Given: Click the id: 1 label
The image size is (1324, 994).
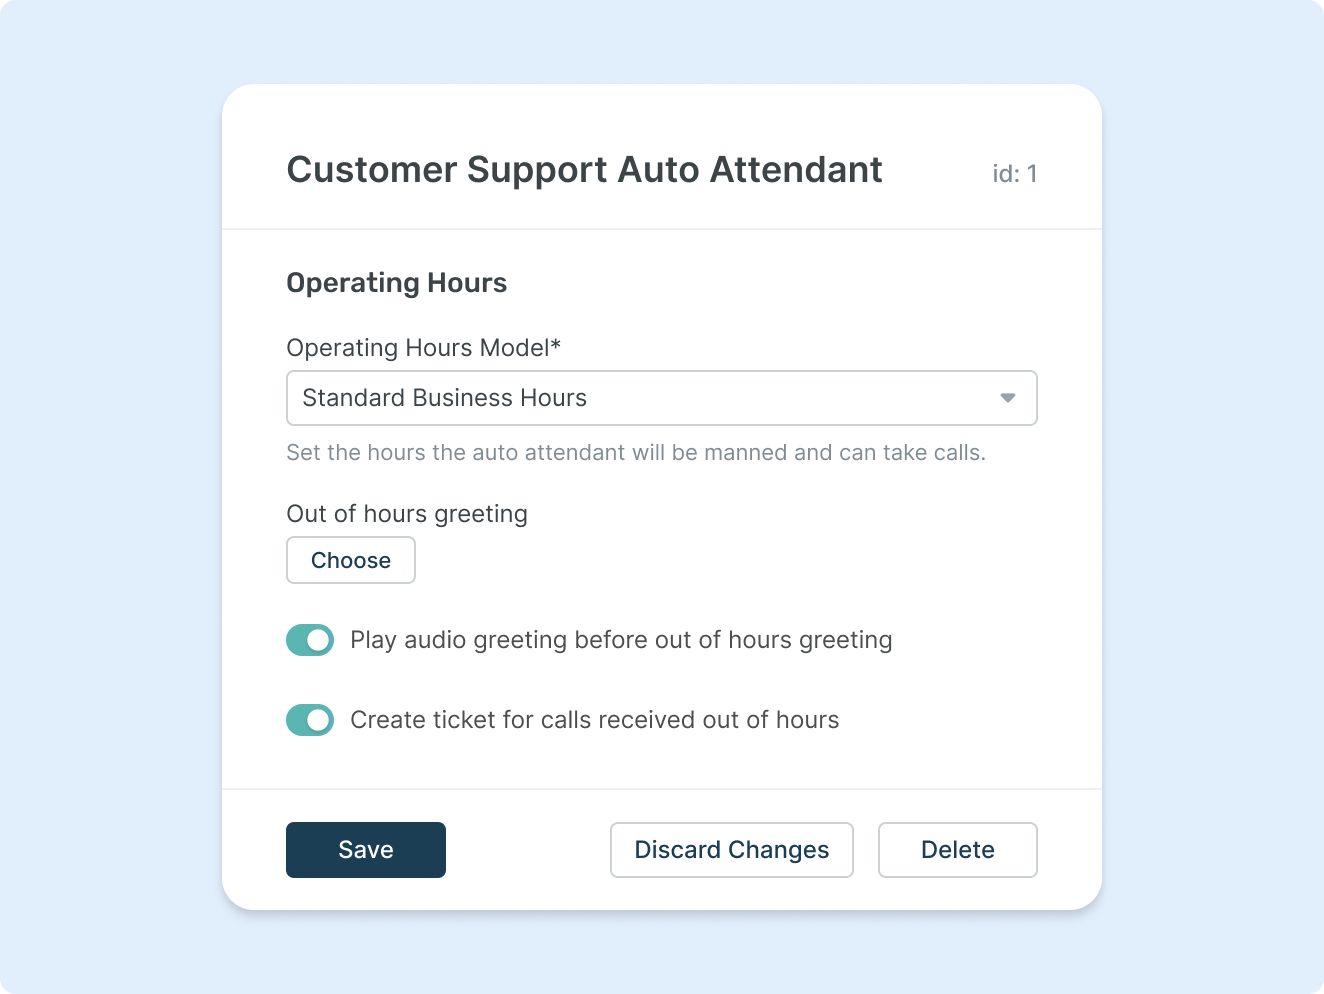Looking at the screenshot, I should coord(1014,174).
